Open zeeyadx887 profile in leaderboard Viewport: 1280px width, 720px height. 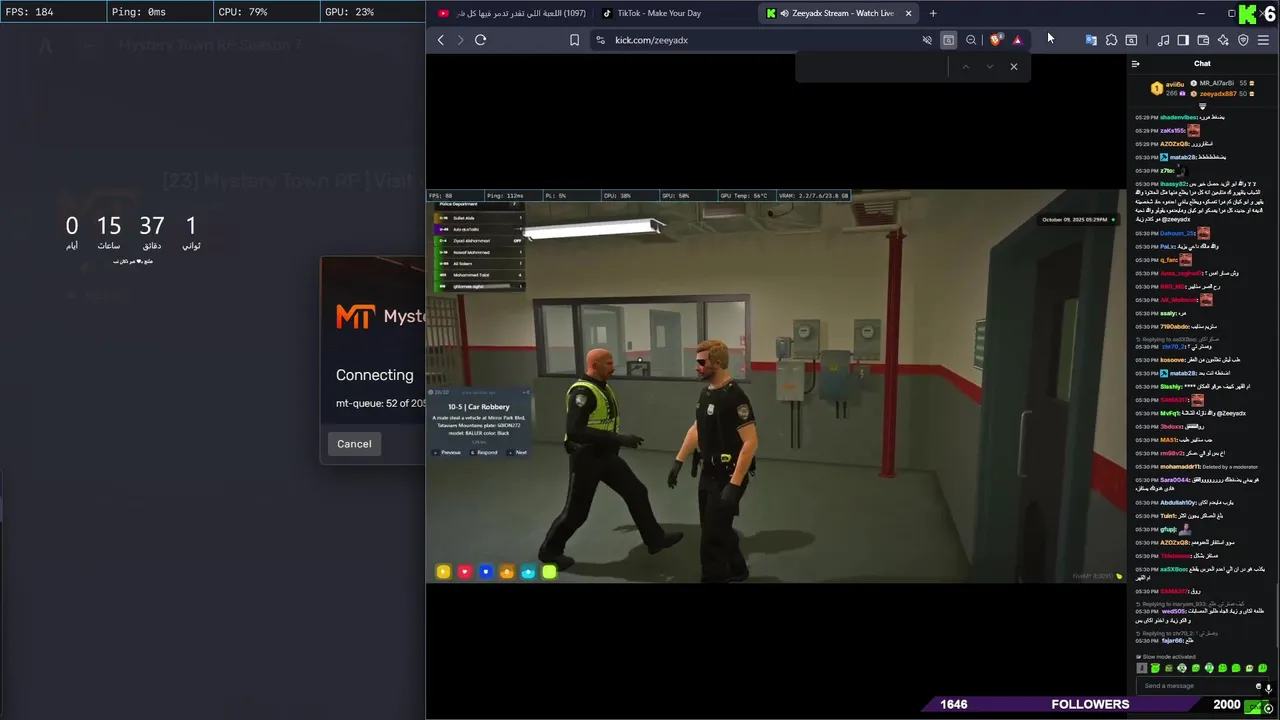click(1218, 93)
